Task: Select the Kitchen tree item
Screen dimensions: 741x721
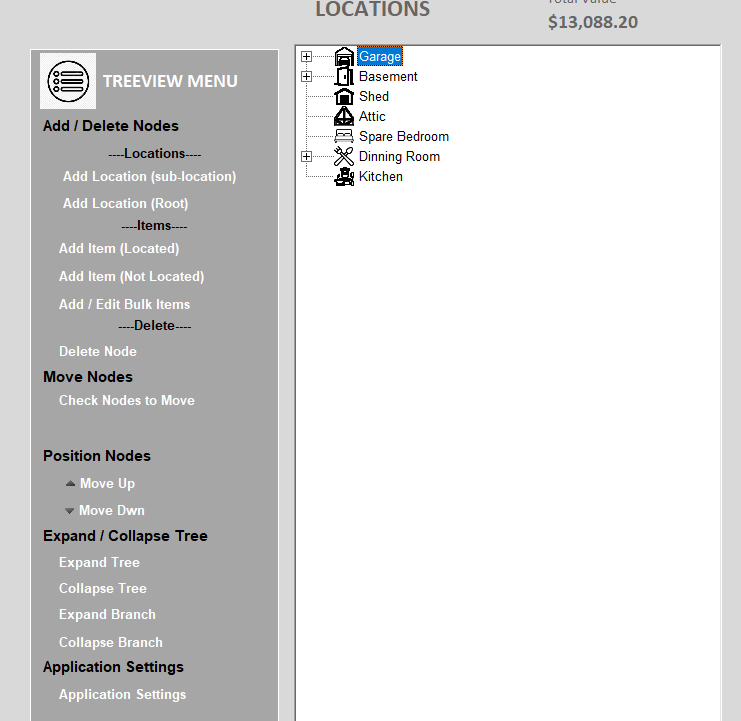Action: (380, 177)
